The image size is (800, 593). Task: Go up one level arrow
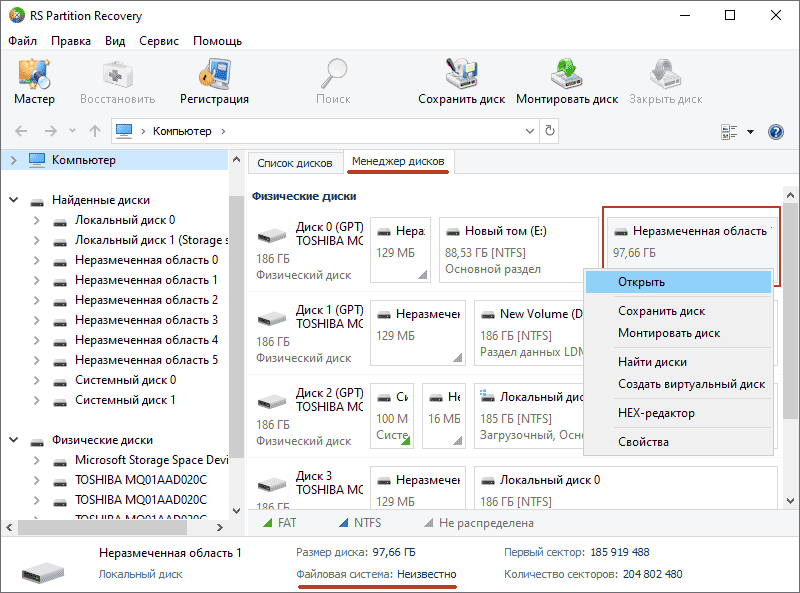pyautogui.click(x=95, y=131)
